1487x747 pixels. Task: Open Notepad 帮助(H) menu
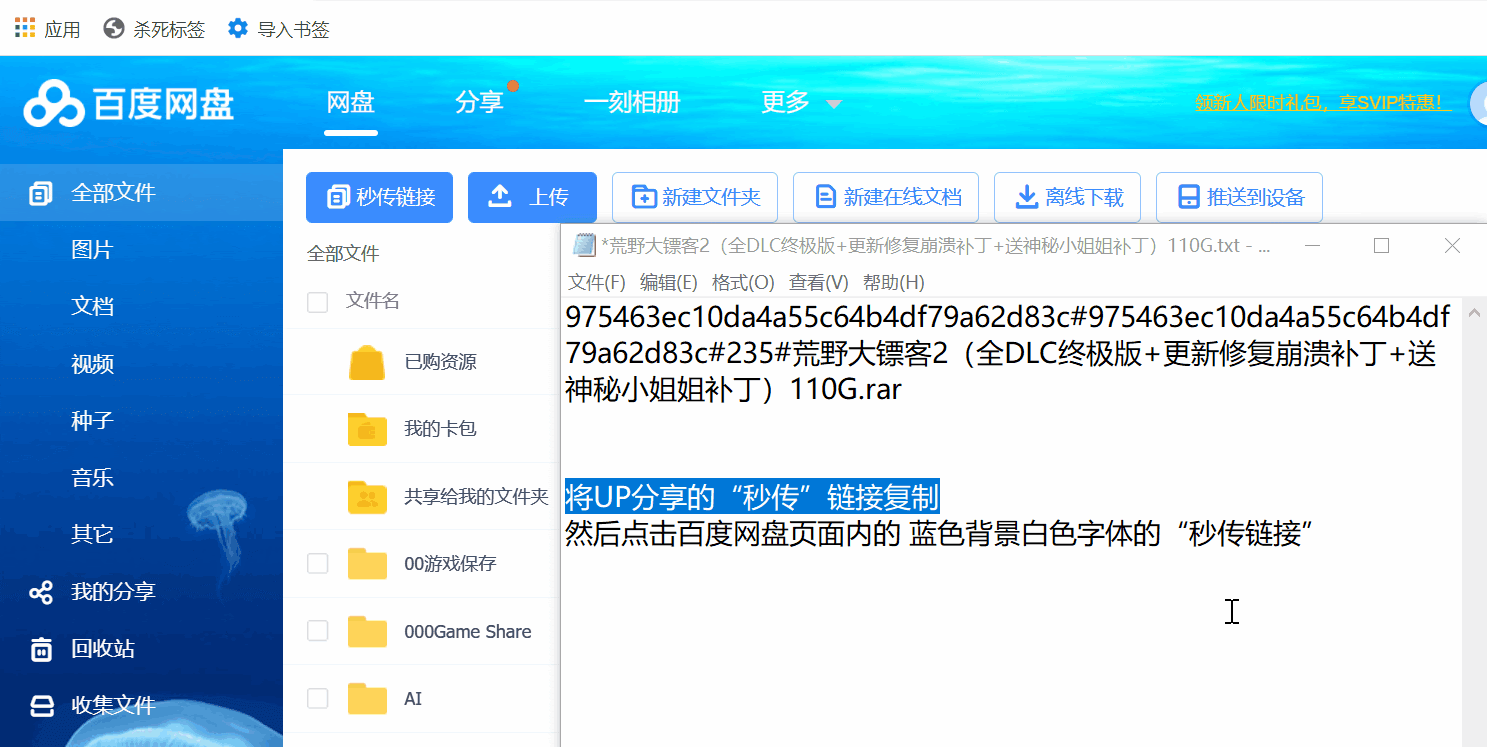point(894,283)
